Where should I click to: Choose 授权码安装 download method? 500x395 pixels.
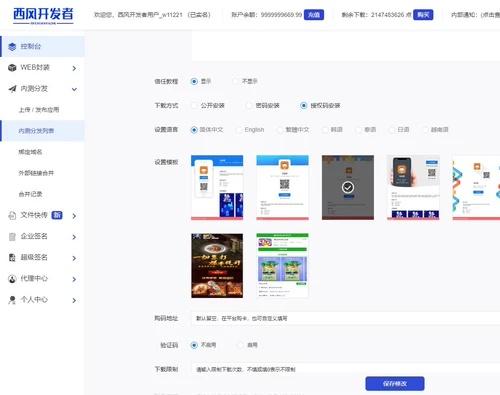tap(303, 105)
